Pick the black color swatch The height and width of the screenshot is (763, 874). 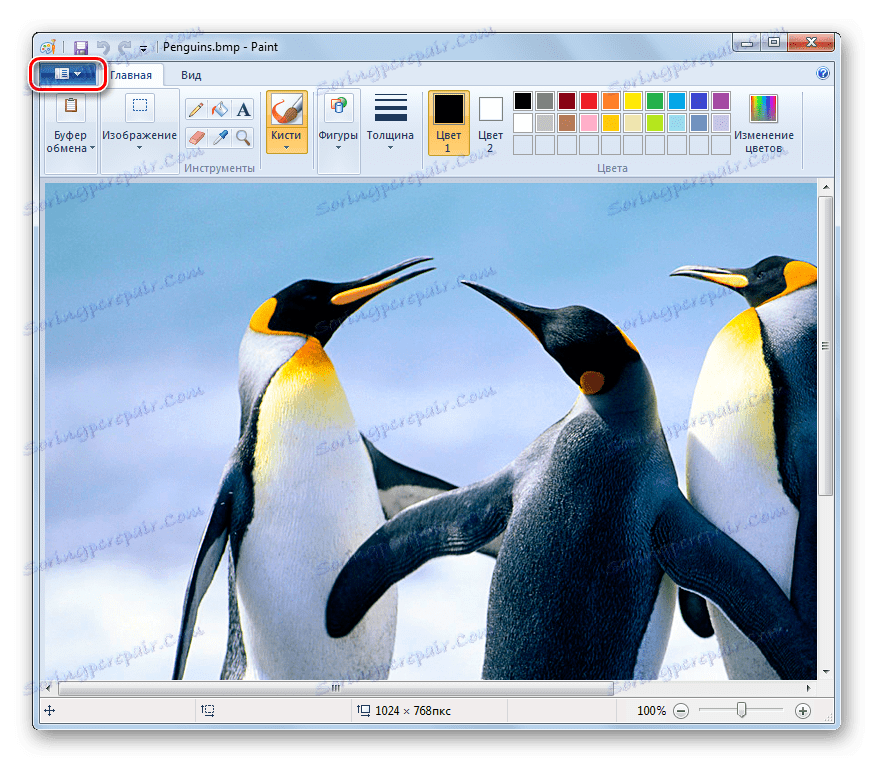(x=523, y=101)
